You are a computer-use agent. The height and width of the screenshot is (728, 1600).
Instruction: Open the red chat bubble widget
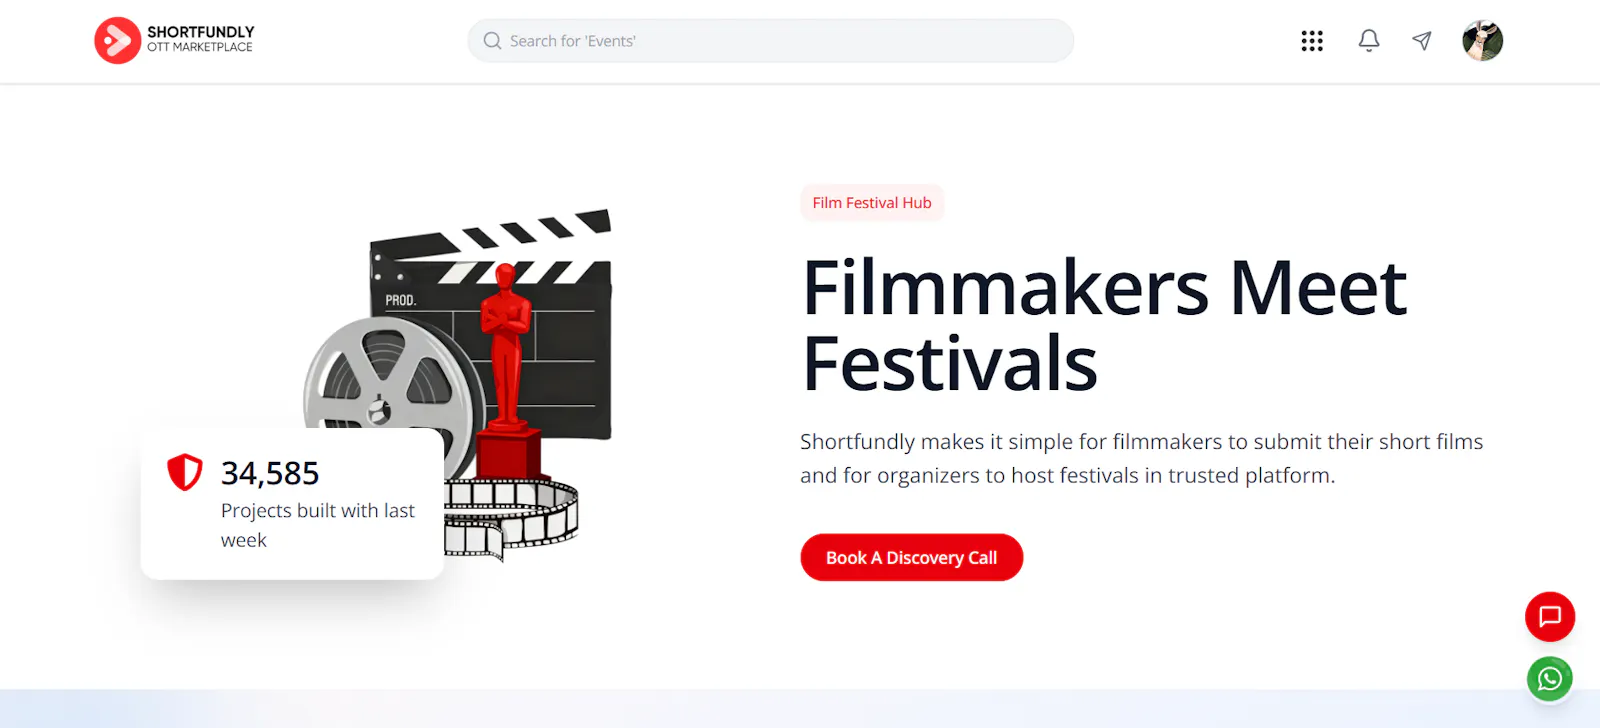[1550, 617]
